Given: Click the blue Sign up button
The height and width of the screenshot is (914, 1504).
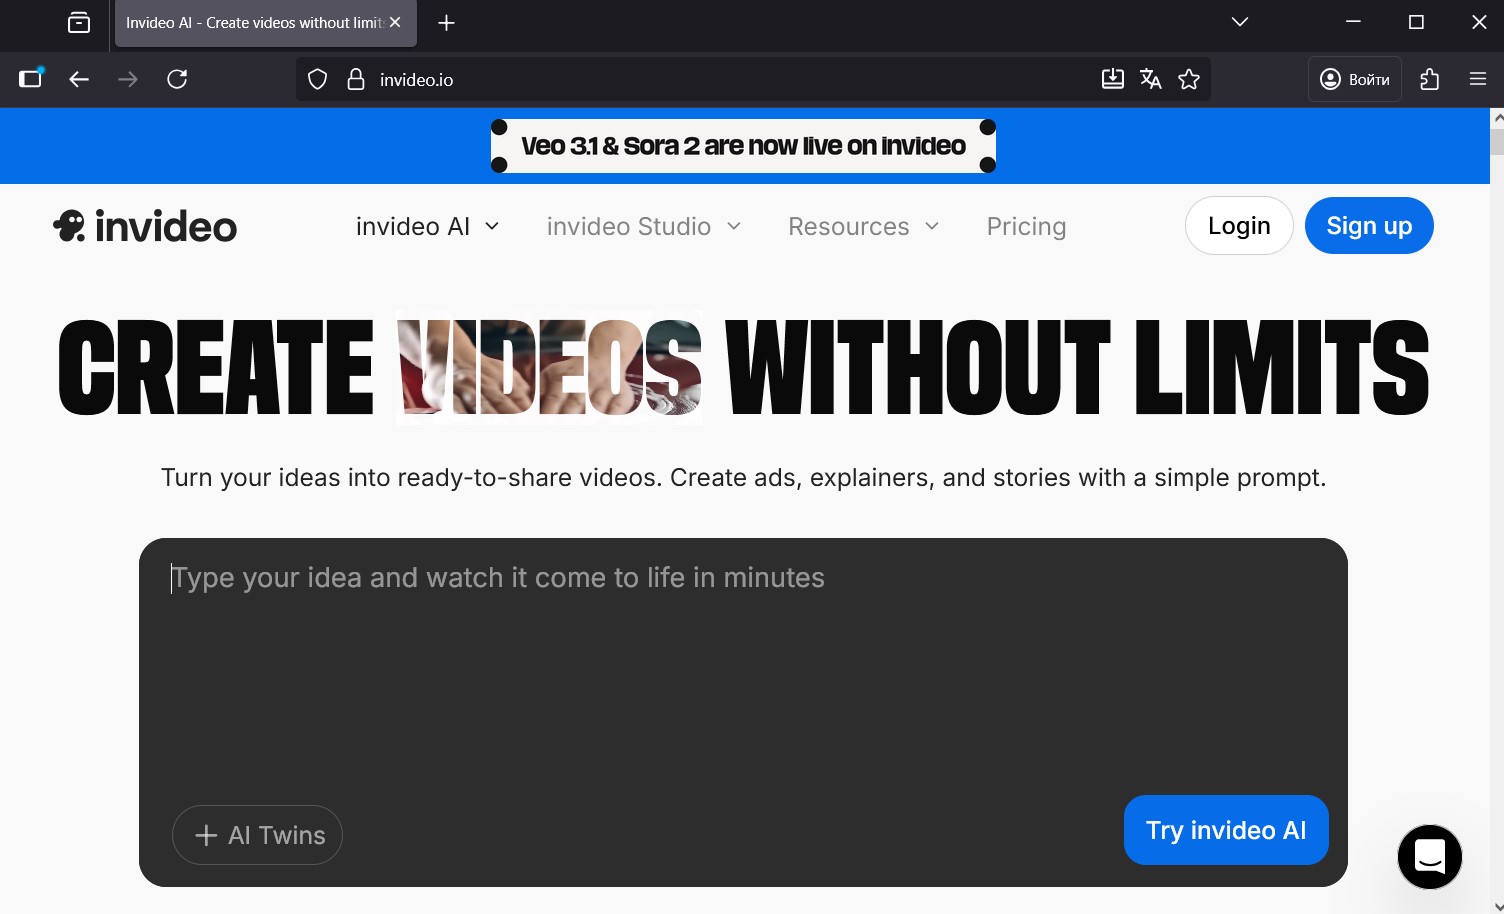Looking at the screenshot, I should (1368, 226).
